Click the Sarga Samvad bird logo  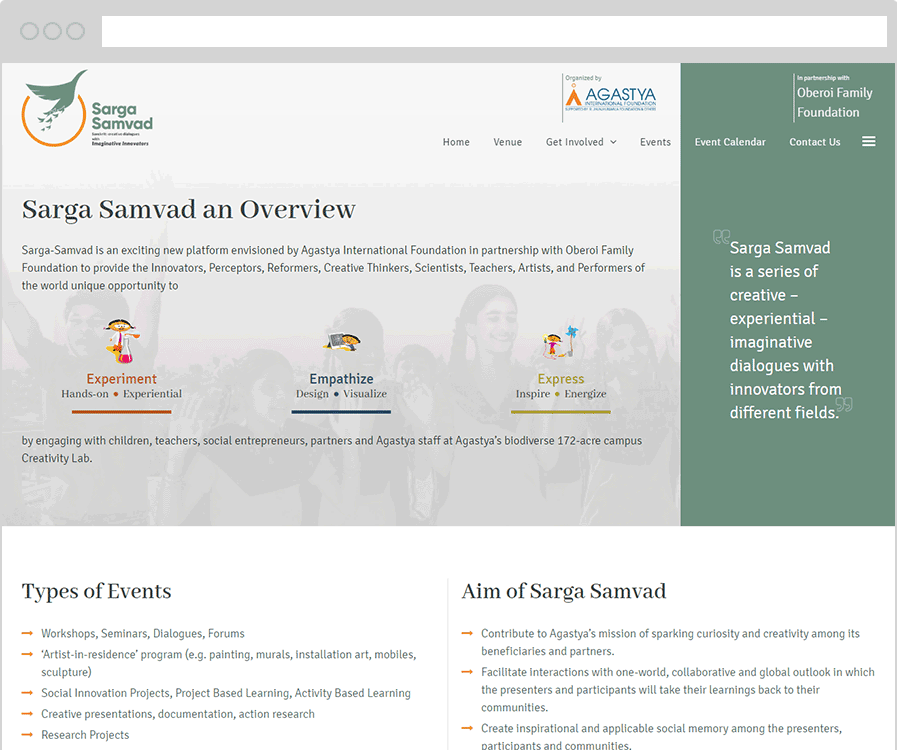pos(87,109)
